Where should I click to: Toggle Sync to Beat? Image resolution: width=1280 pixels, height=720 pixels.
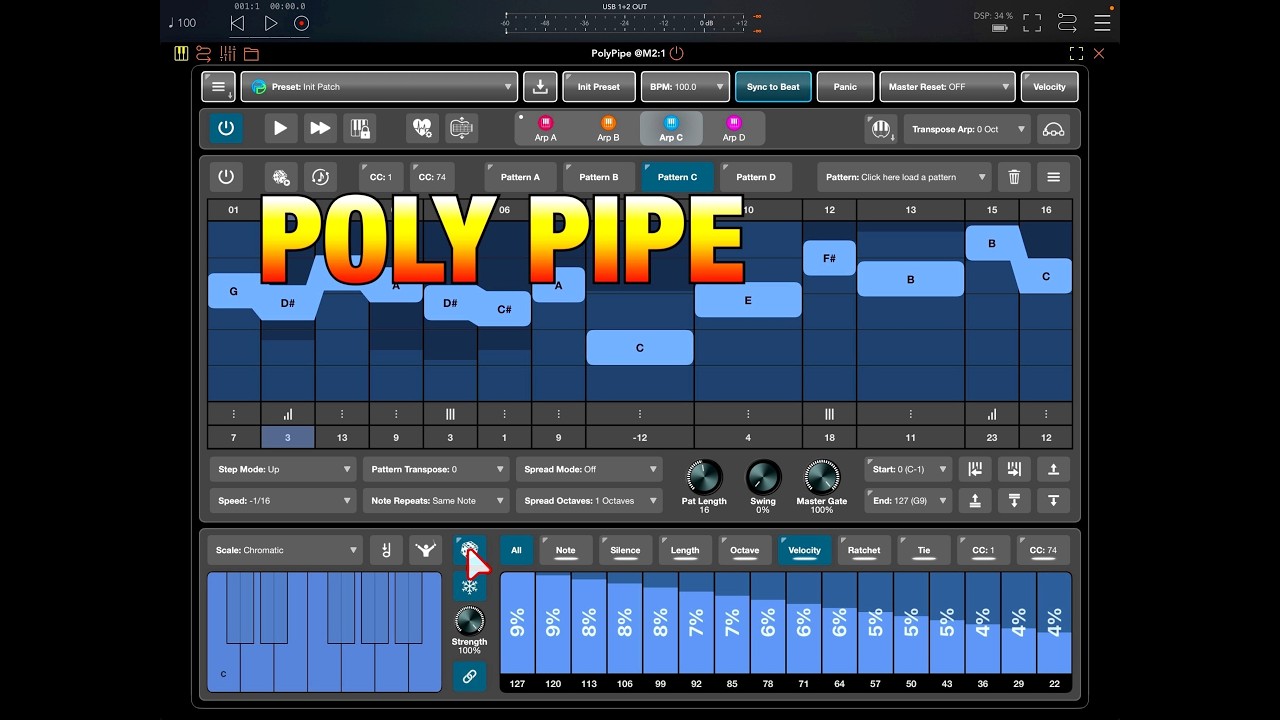click(773, 87)
